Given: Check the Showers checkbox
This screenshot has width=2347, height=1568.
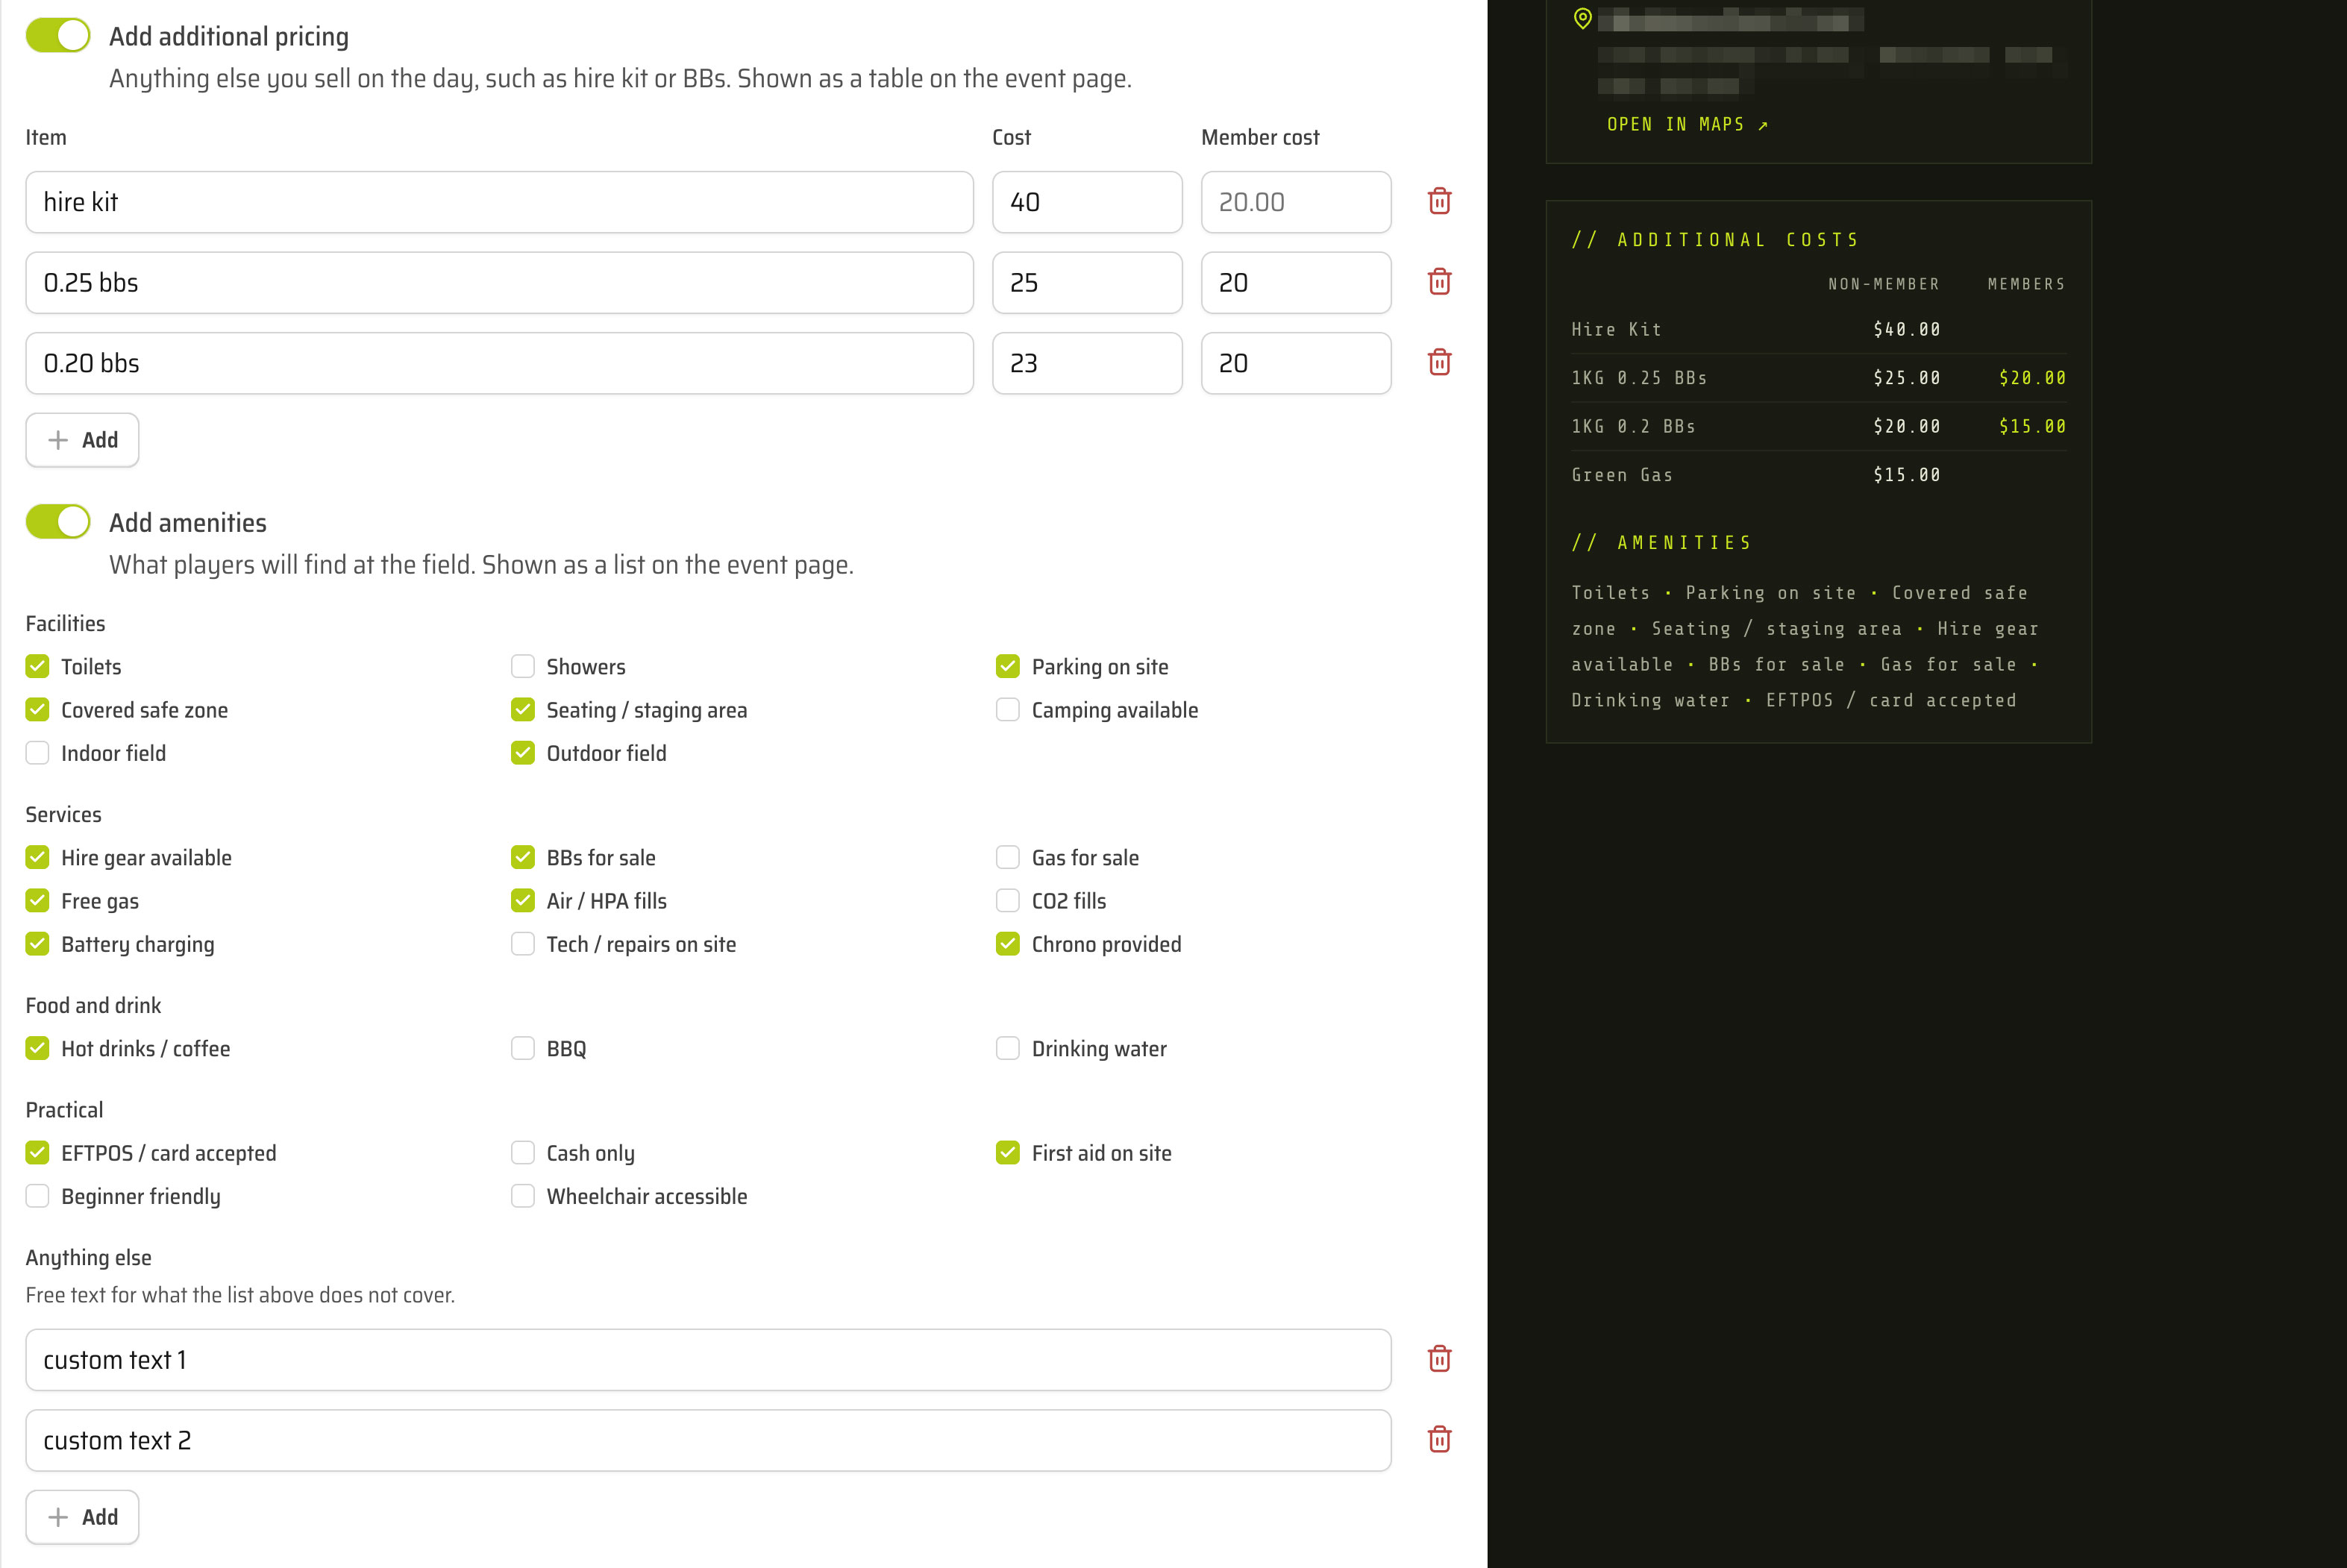Looking at the screenshot, I should (x=523, y=666).
